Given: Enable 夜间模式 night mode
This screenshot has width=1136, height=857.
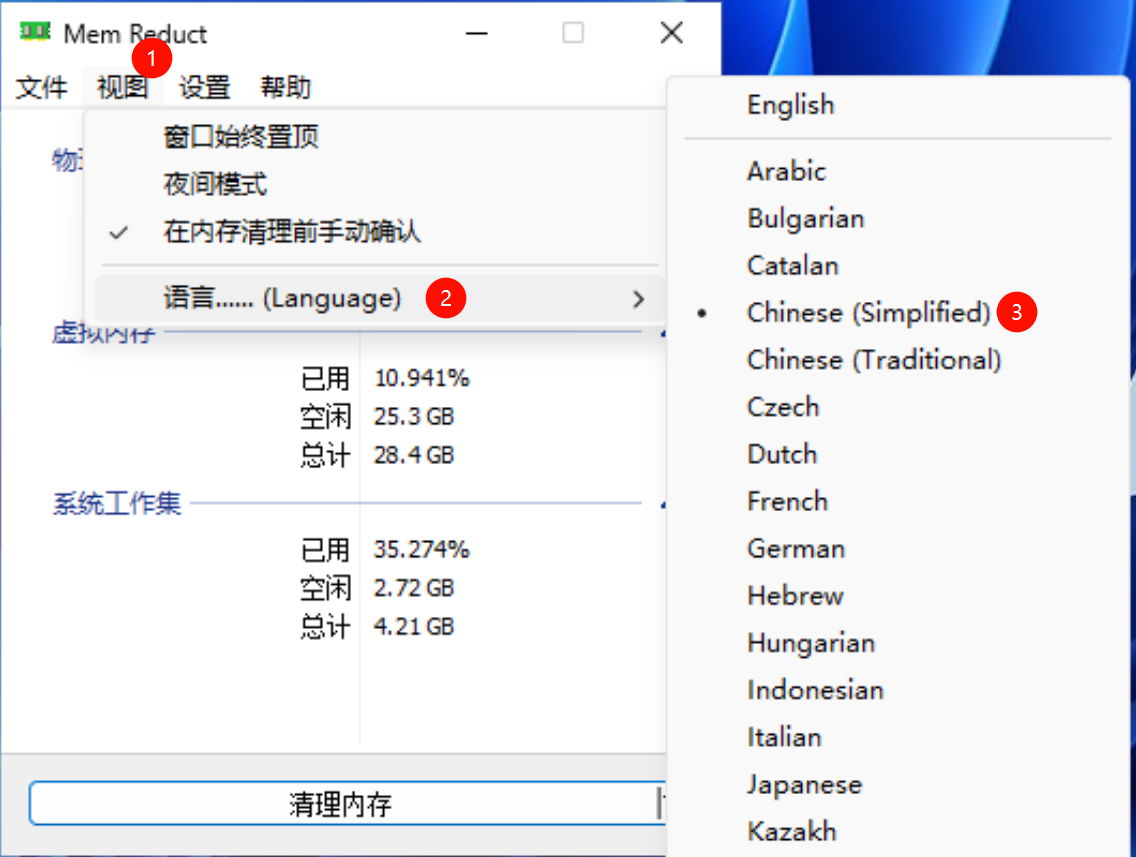Looking at the screenshot, I should [x=215, y=184].
